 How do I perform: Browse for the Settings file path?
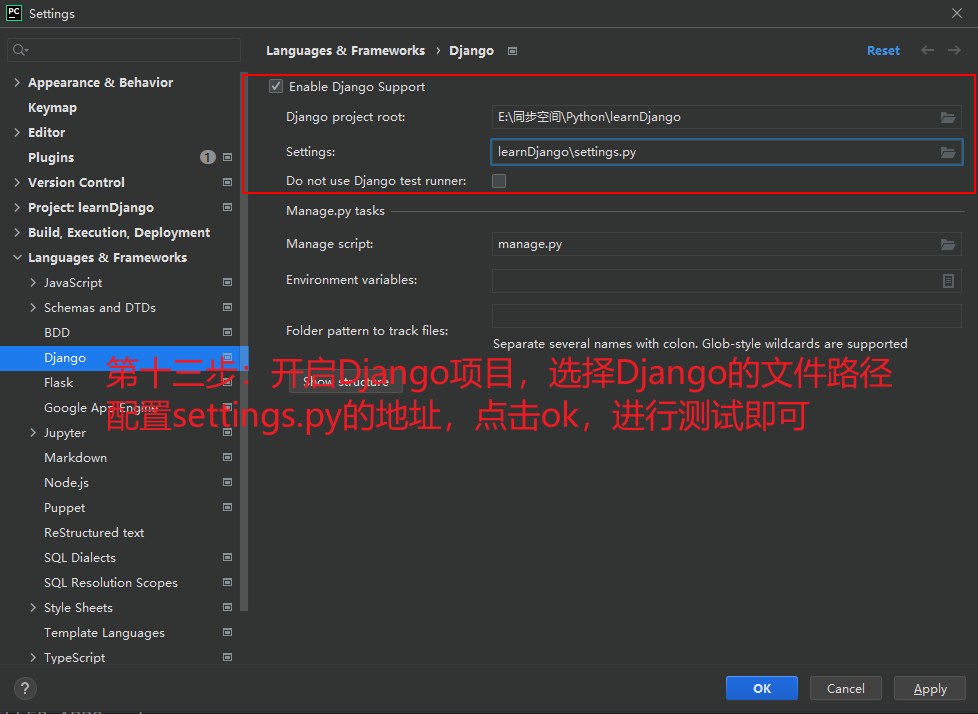[x=947, y=152]
